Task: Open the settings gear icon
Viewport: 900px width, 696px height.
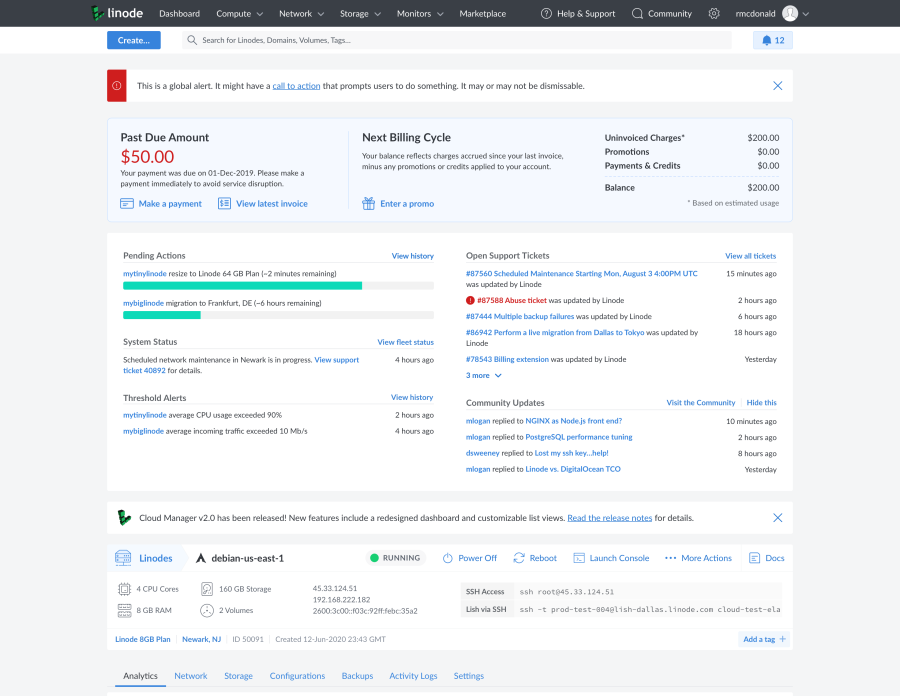Action: point(713,13)
